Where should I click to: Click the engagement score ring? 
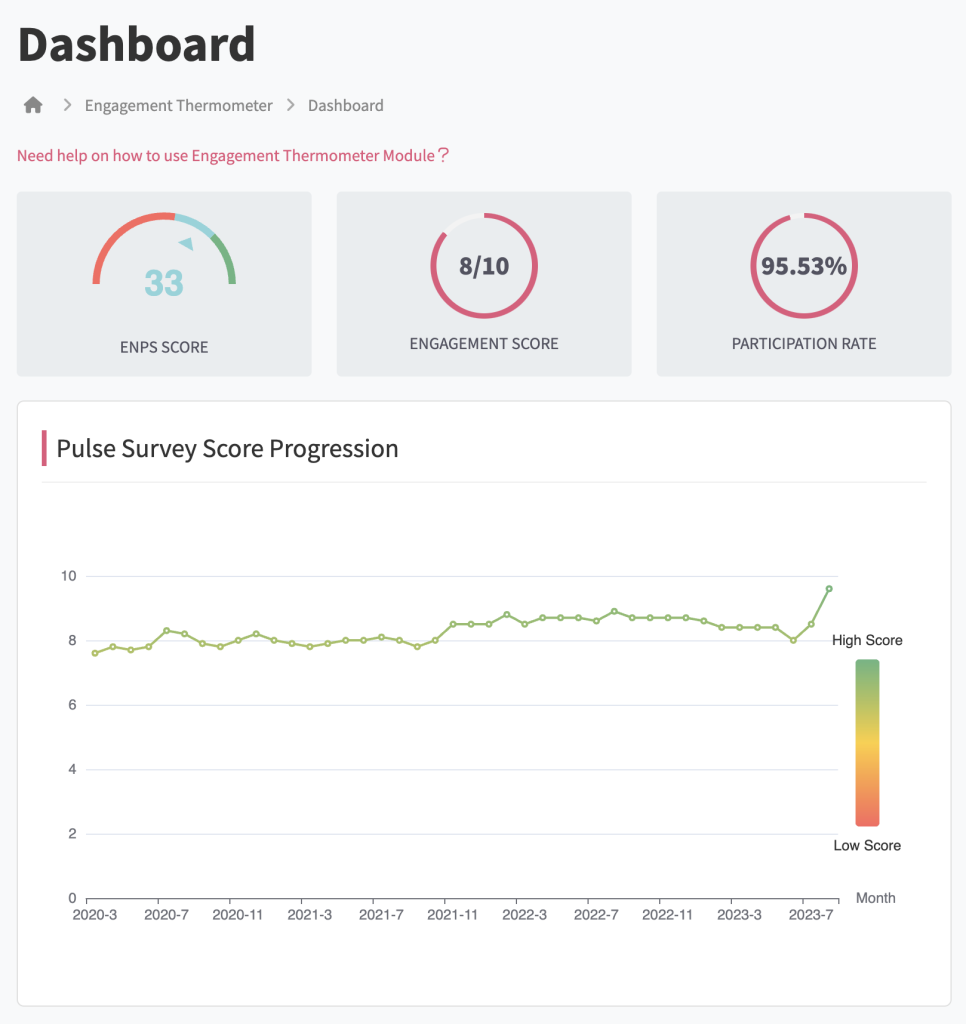[484, 265]
